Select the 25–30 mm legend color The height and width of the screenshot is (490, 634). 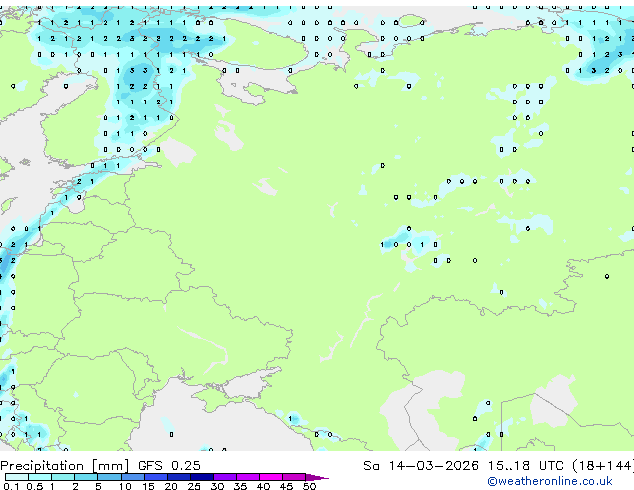[201, 477]
